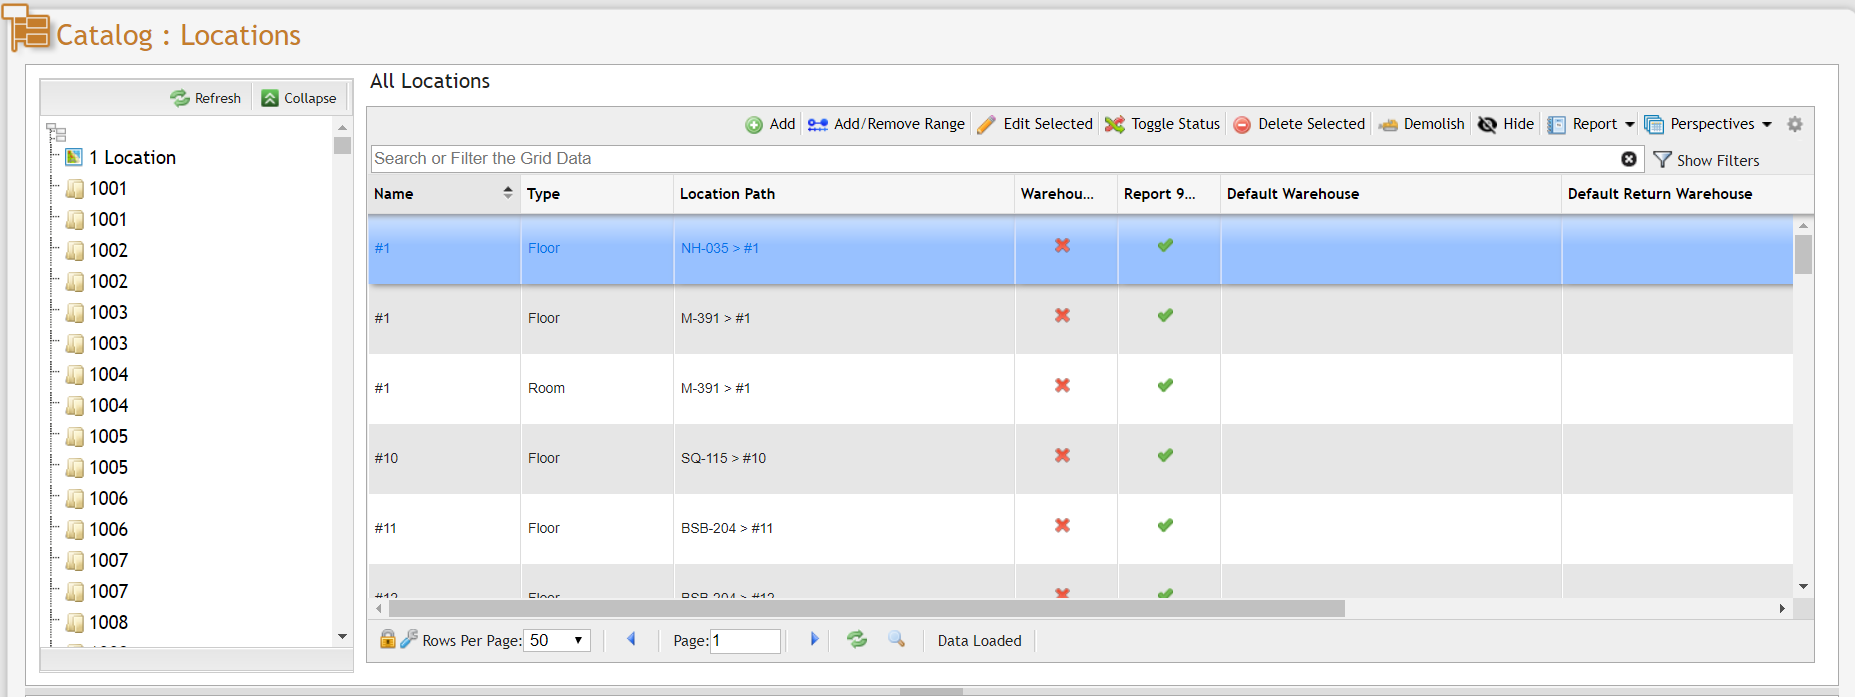Click the Add location toolbar button
Screen dimensions: 1855x697
coord(770,124)
